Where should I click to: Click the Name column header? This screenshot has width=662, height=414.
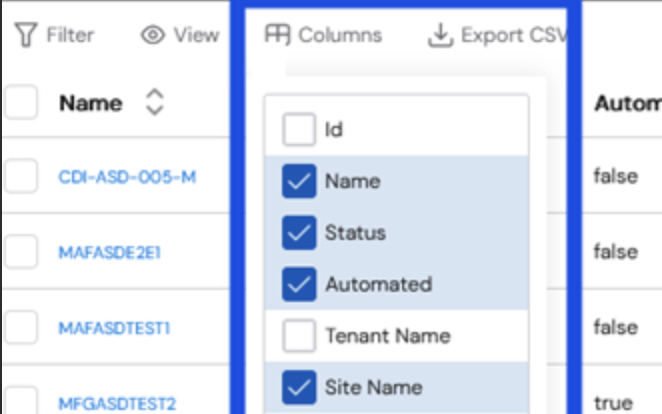tap(91, 103)
